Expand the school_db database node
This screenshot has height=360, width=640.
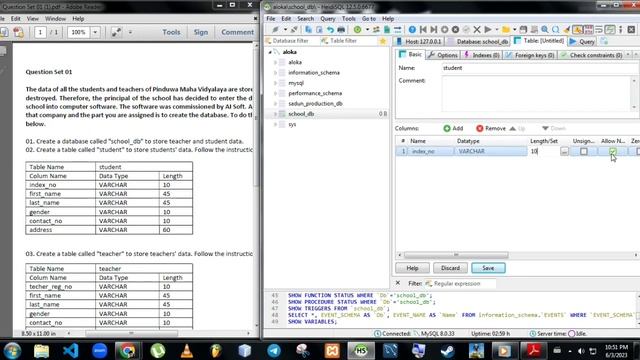(x=276, y=114)
